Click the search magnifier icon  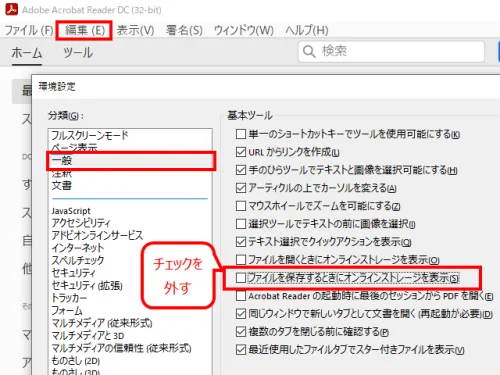[309, 52]
